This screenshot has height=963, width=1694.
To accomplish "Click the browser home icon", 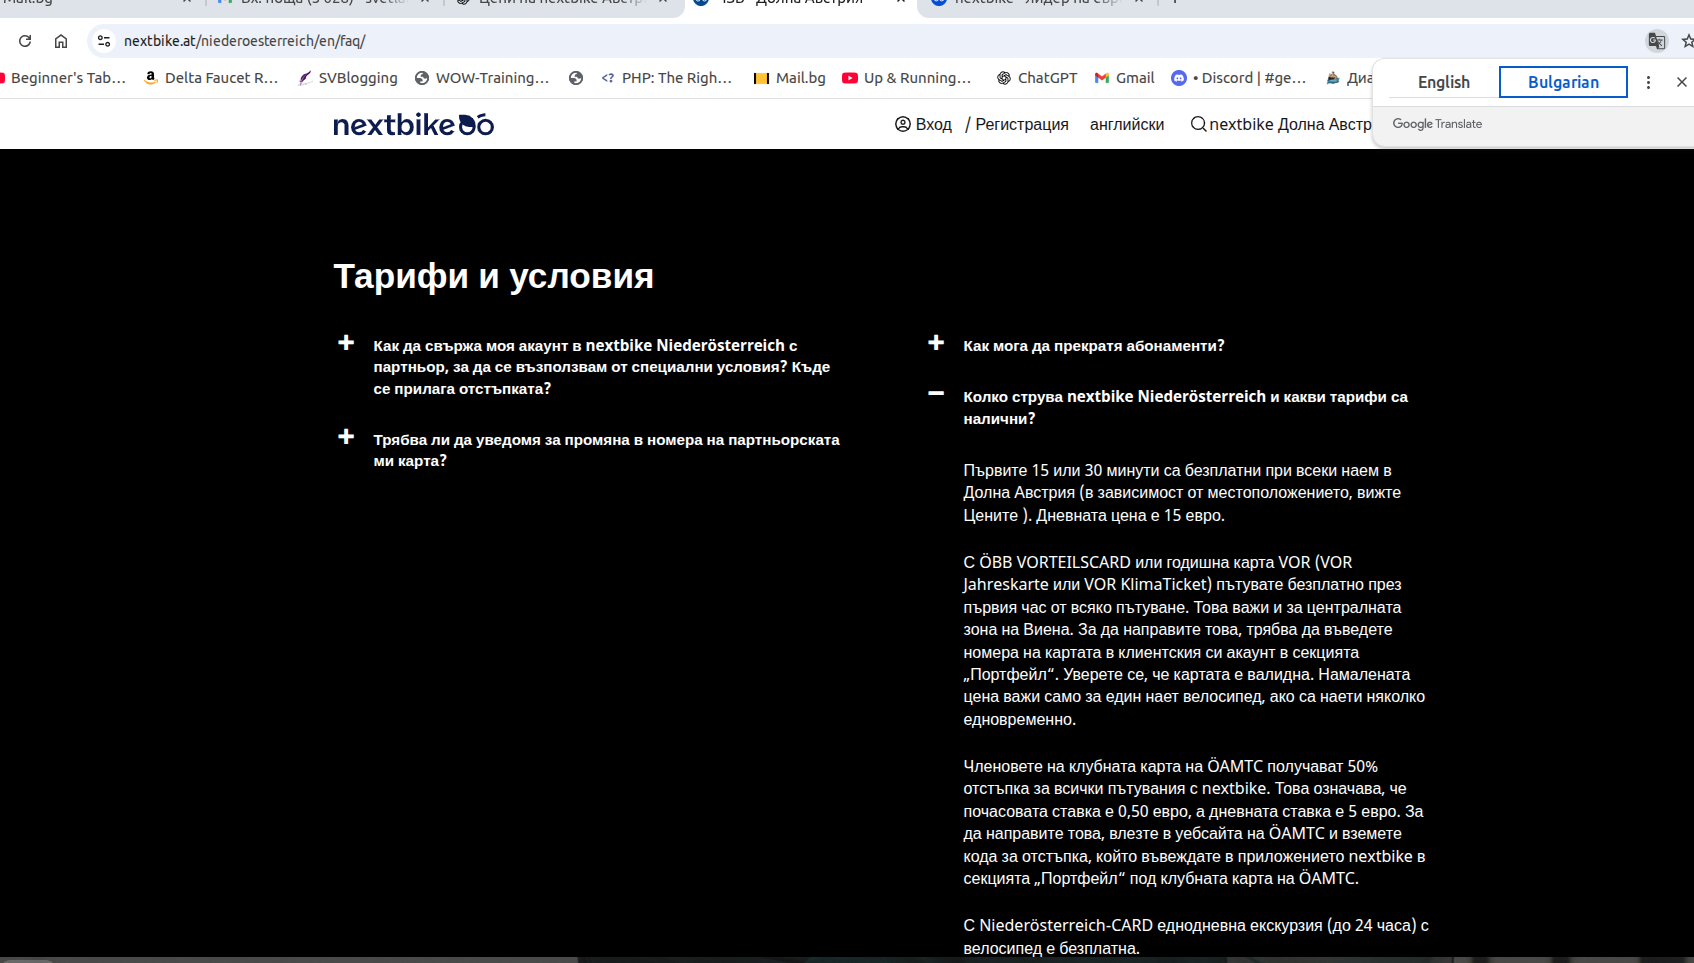I will point(61,41).
